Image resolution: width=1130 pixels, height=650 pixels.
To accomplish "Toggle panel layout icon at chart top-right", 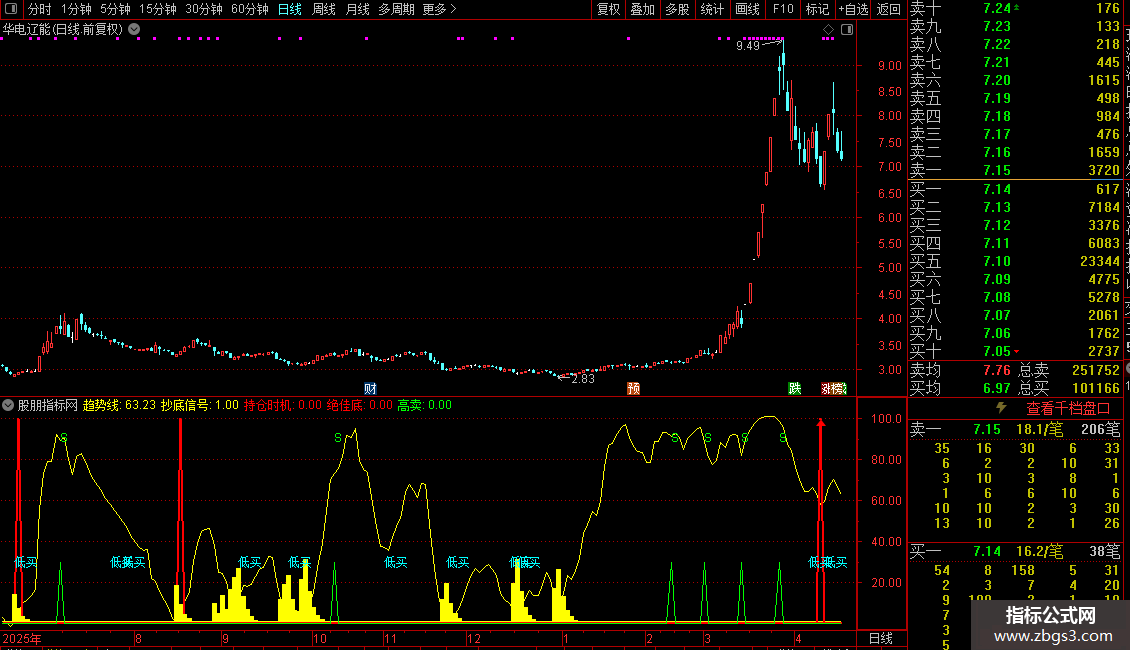I will tap(846, 30).
